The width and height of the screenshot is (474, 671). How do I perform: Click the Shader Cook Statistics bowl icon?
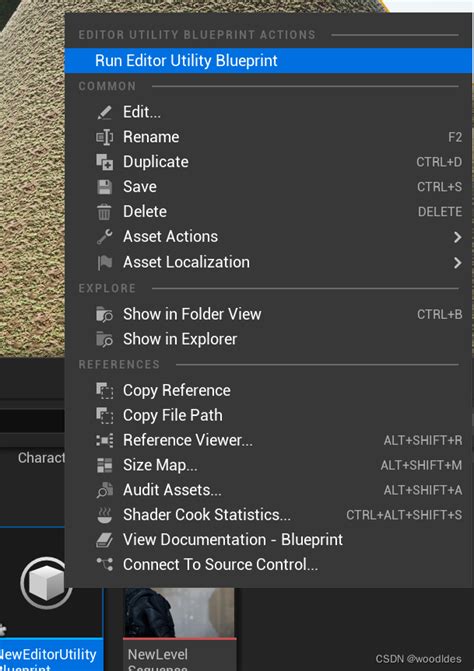[x=104, y=515]
